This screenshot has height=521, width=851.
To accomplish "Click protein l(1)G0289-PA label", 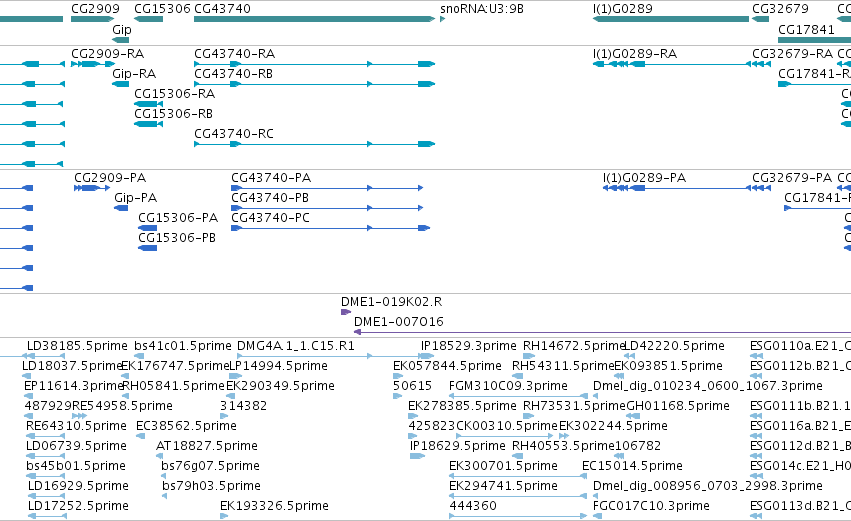I will 645,178.
